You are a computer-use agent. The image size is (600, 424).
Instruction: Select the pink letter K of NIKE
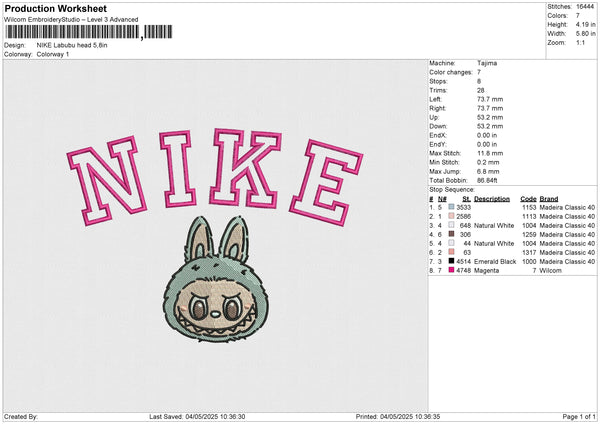245,168
